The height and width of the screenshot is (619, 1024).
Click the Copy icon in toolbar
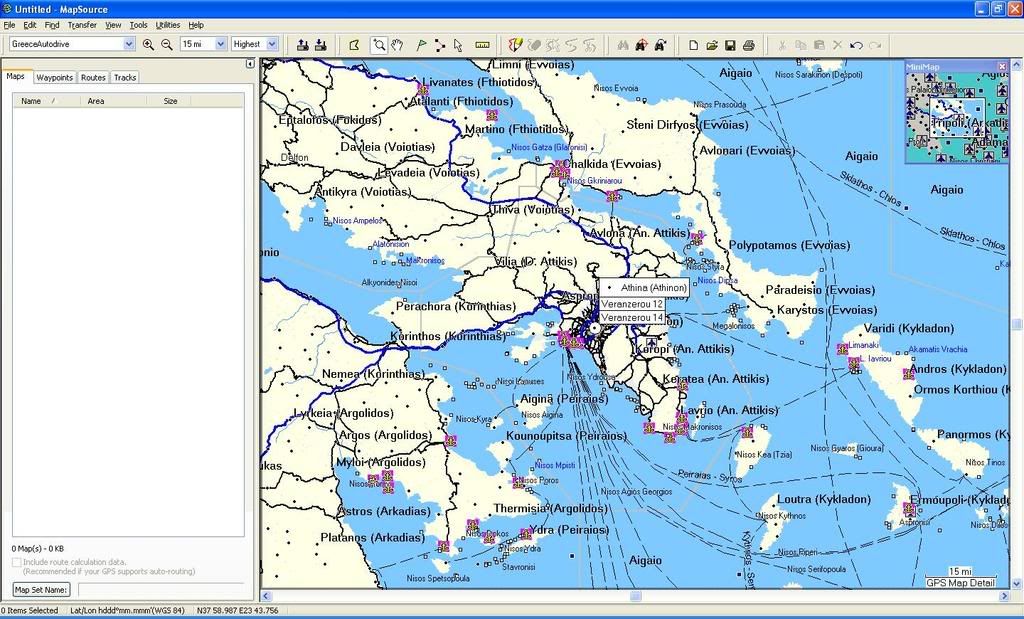point(801,45)
